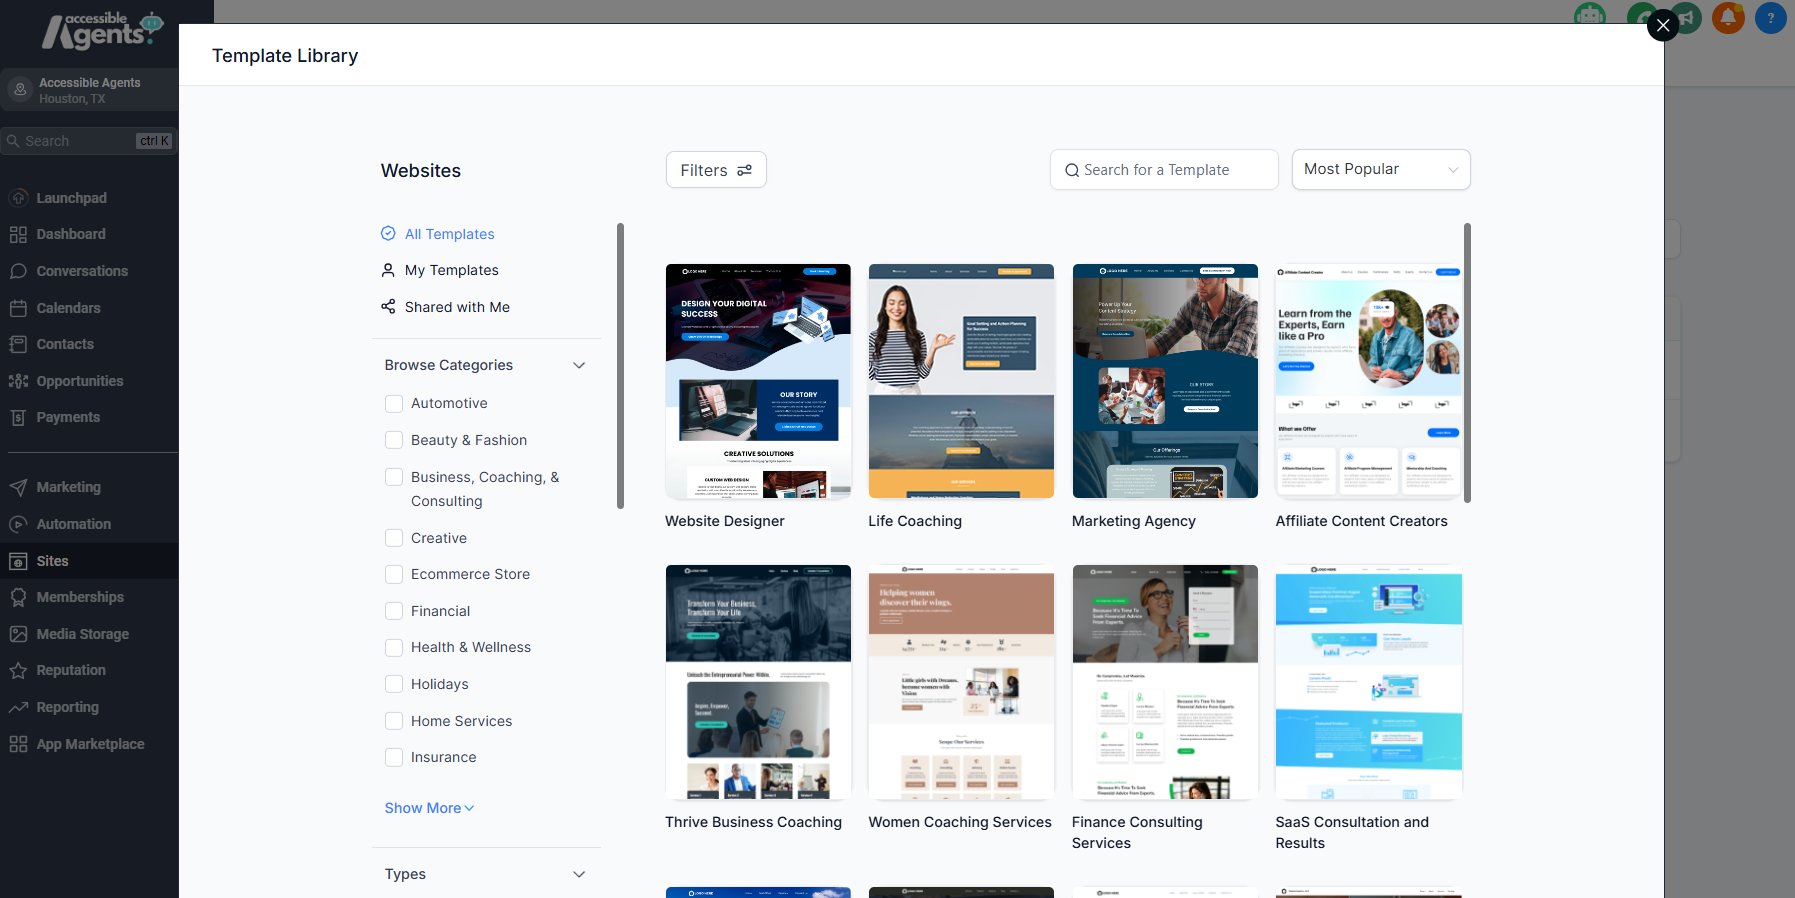Image resolution: width=1795 pixels, height=898 pixels.
Task: Click the Memberships icon in sidebar
Action: pyautogui.click(x=18, y=597)
